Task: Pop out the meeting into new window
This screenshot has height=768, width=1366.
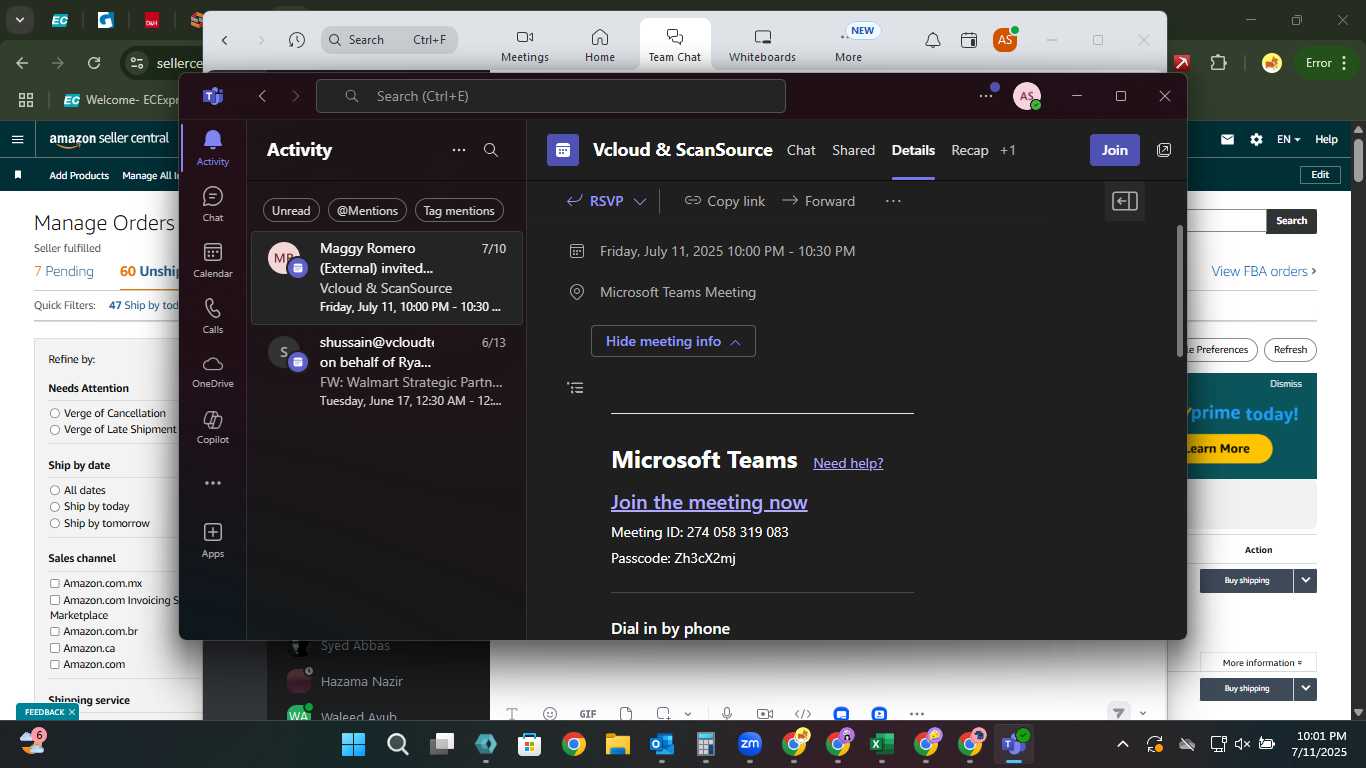Action: (1164, 150)
